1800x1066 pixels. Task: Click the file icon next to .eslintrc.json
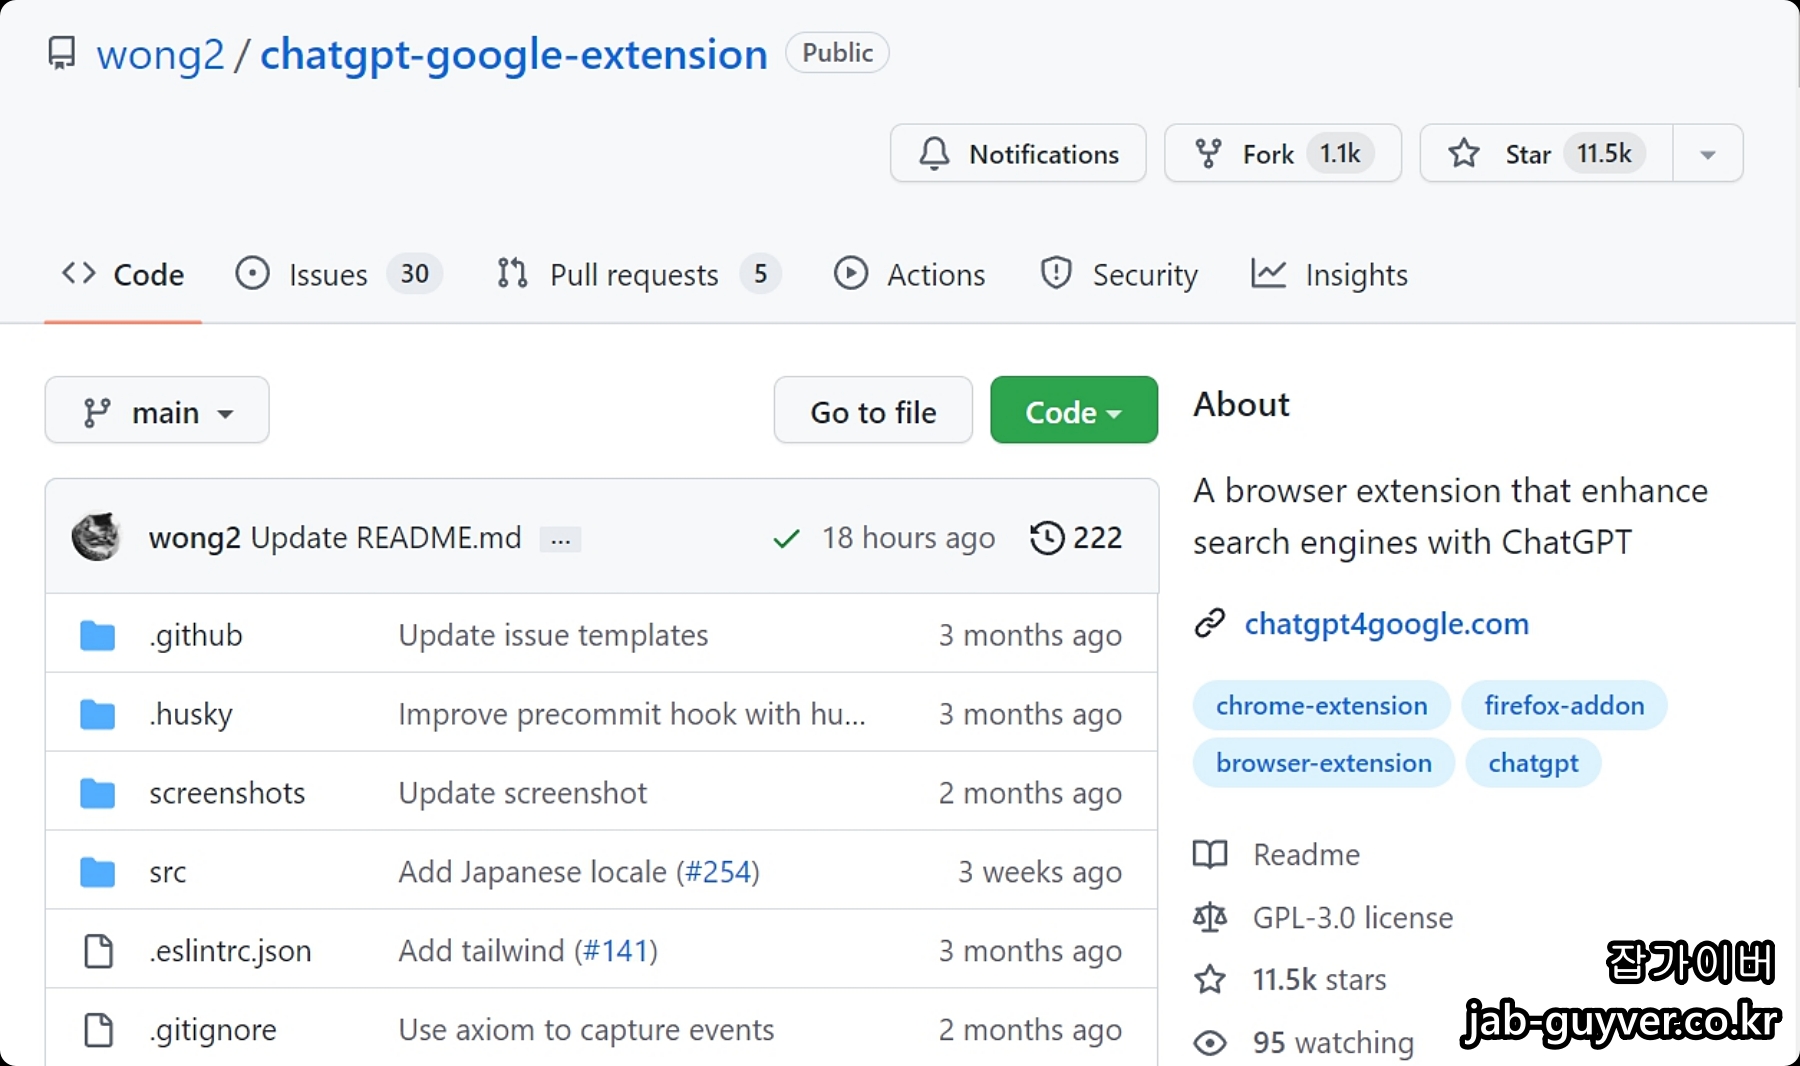click(x=98, y=951)
